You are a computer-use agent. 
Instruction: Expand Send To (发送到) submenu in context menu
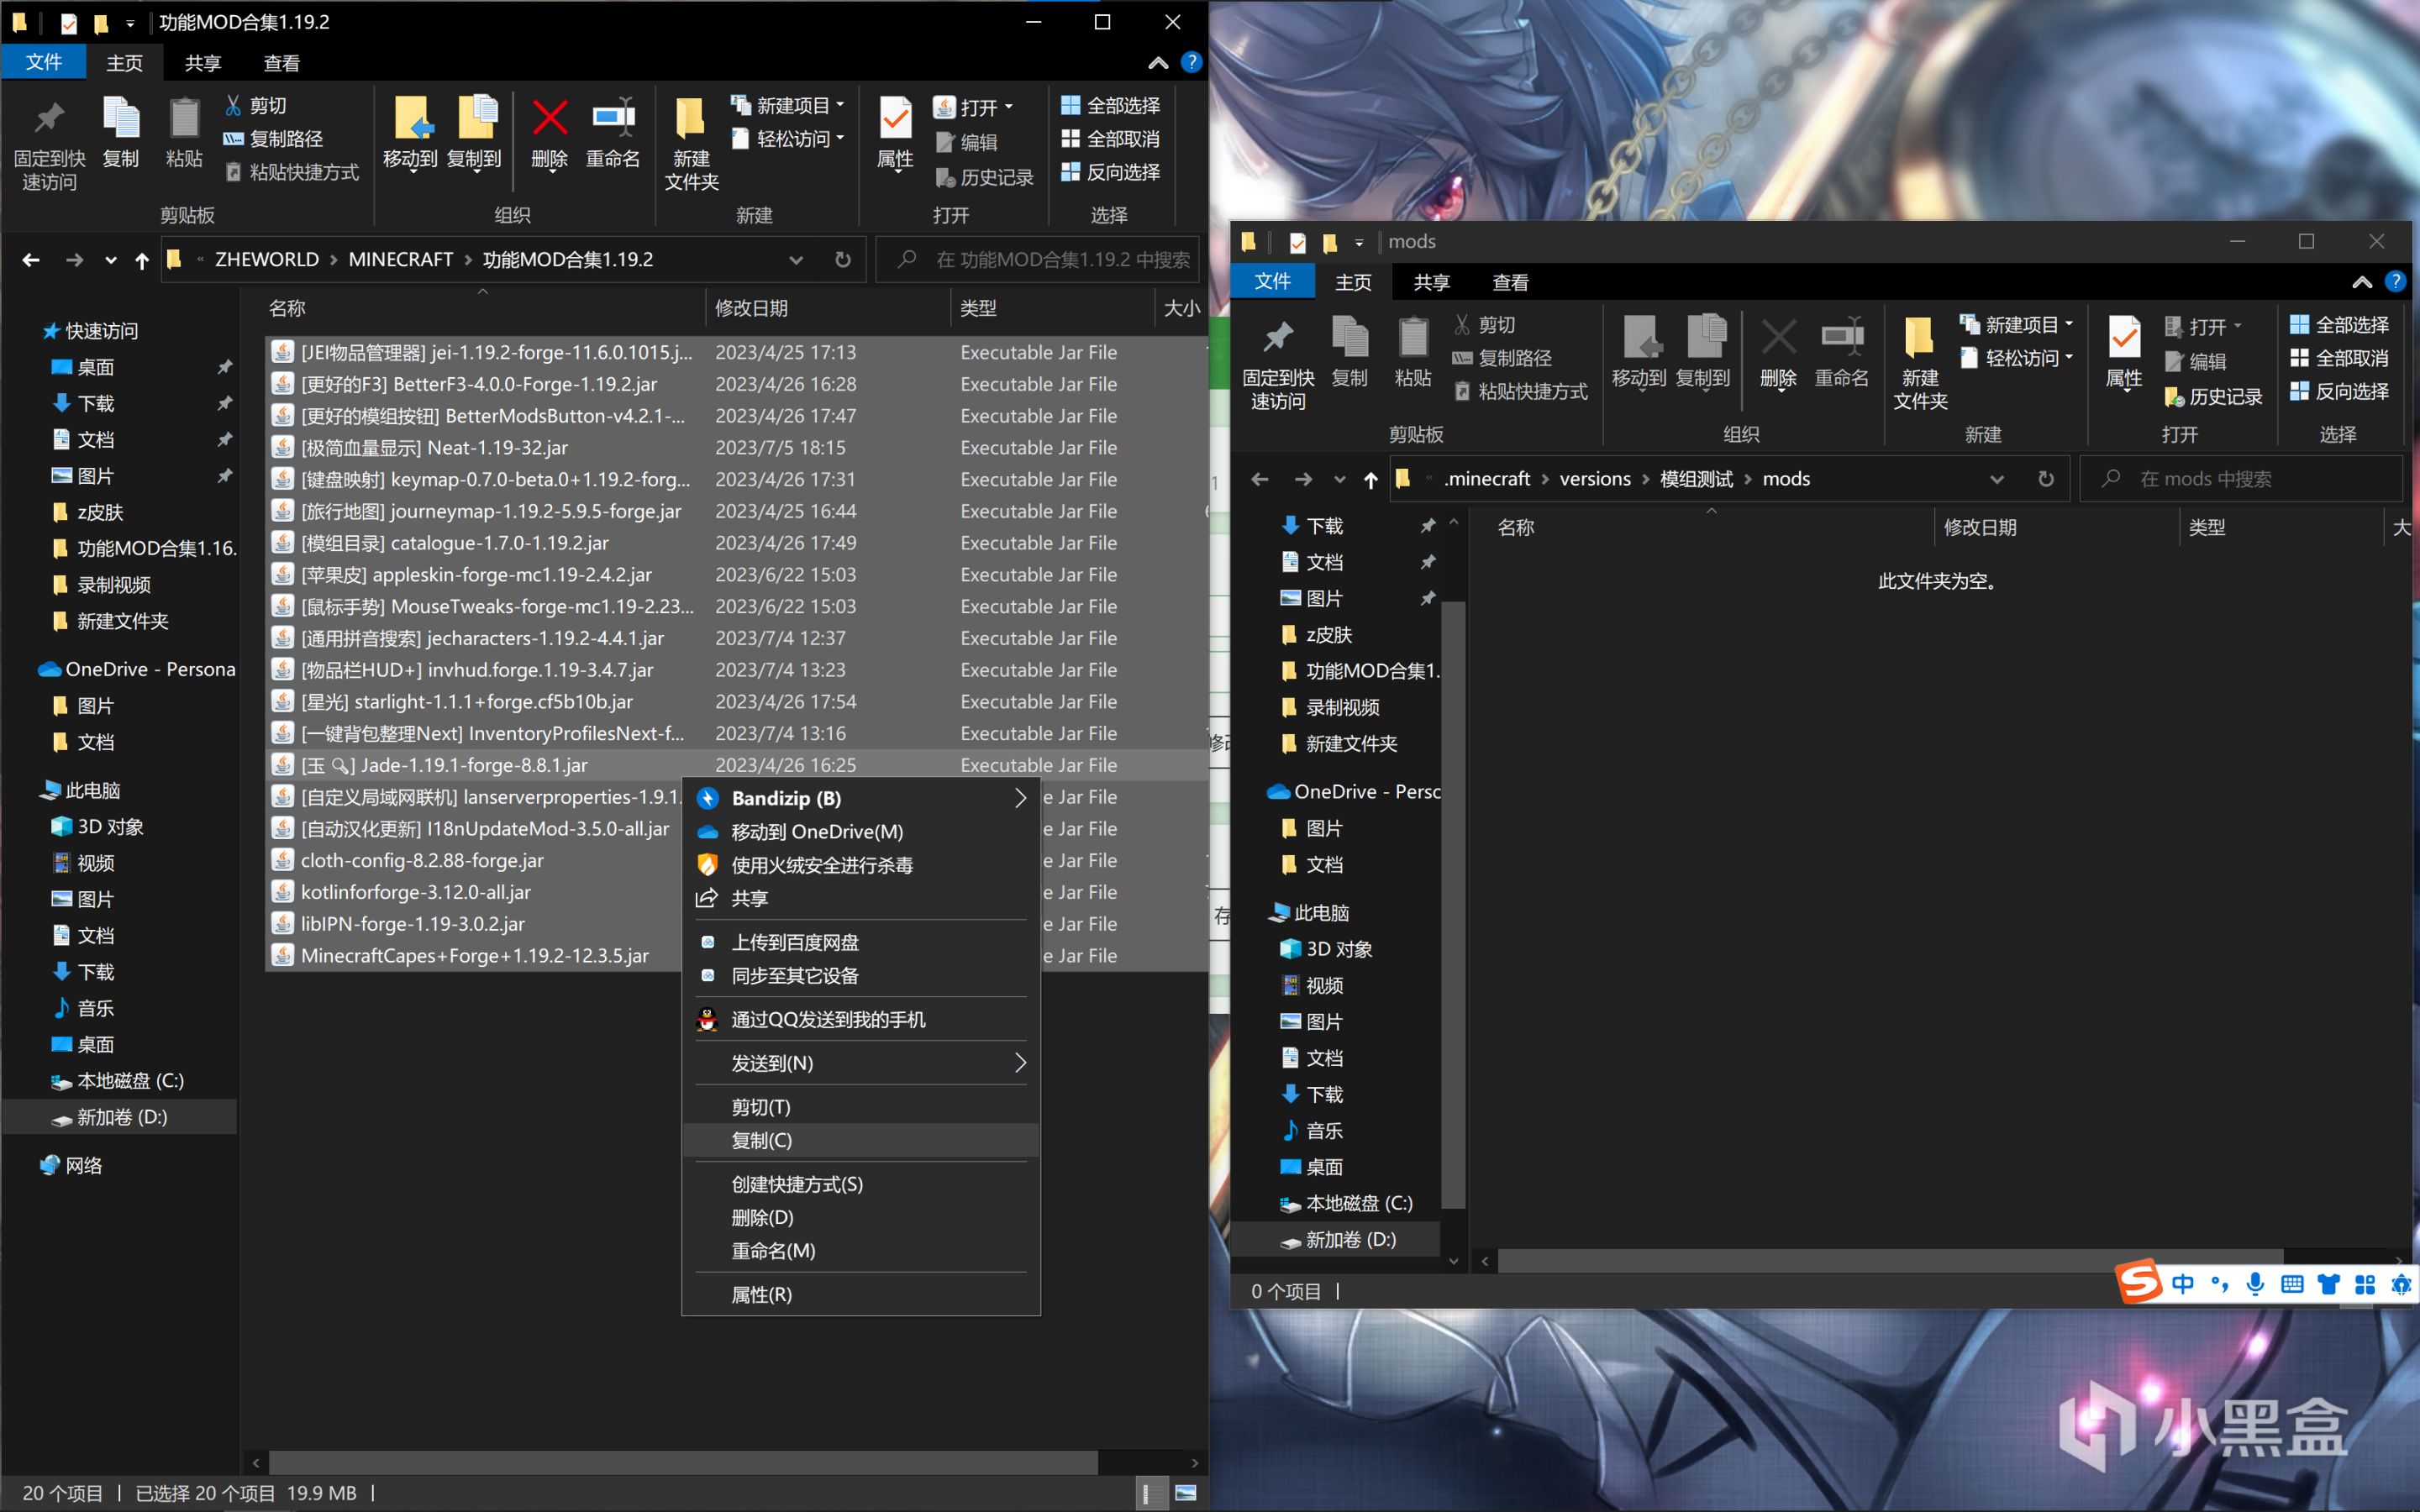(x=1020, y=1063)
